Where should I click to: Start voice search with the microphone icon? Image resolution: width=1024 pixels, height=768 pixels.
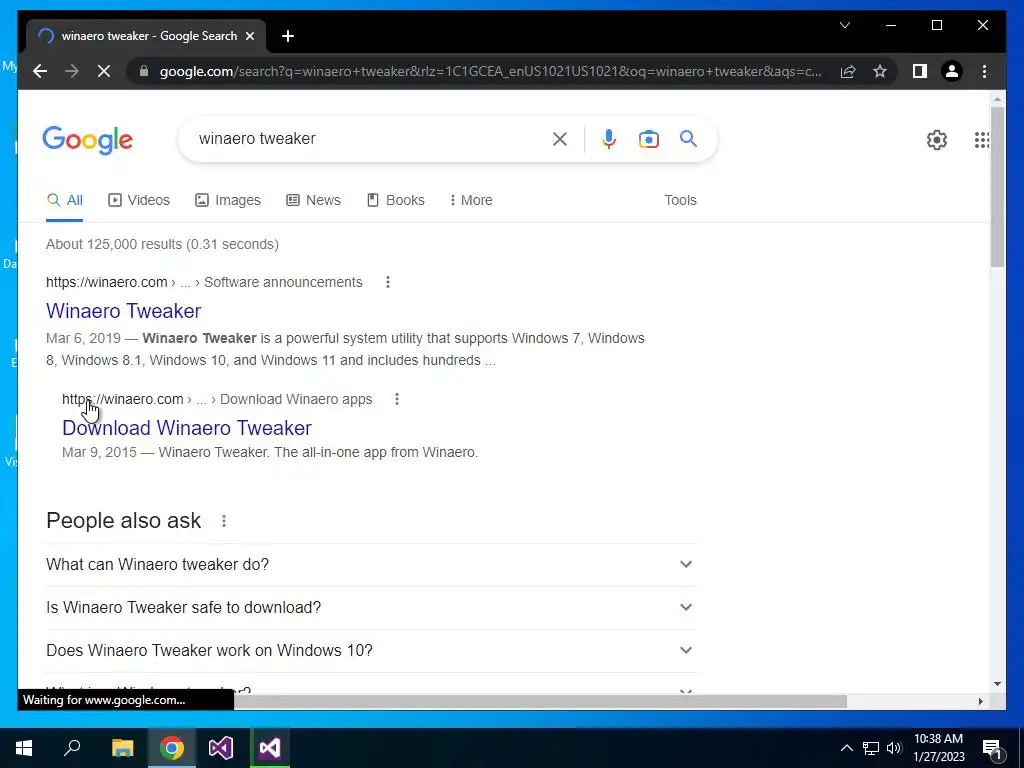coord(609,138)
